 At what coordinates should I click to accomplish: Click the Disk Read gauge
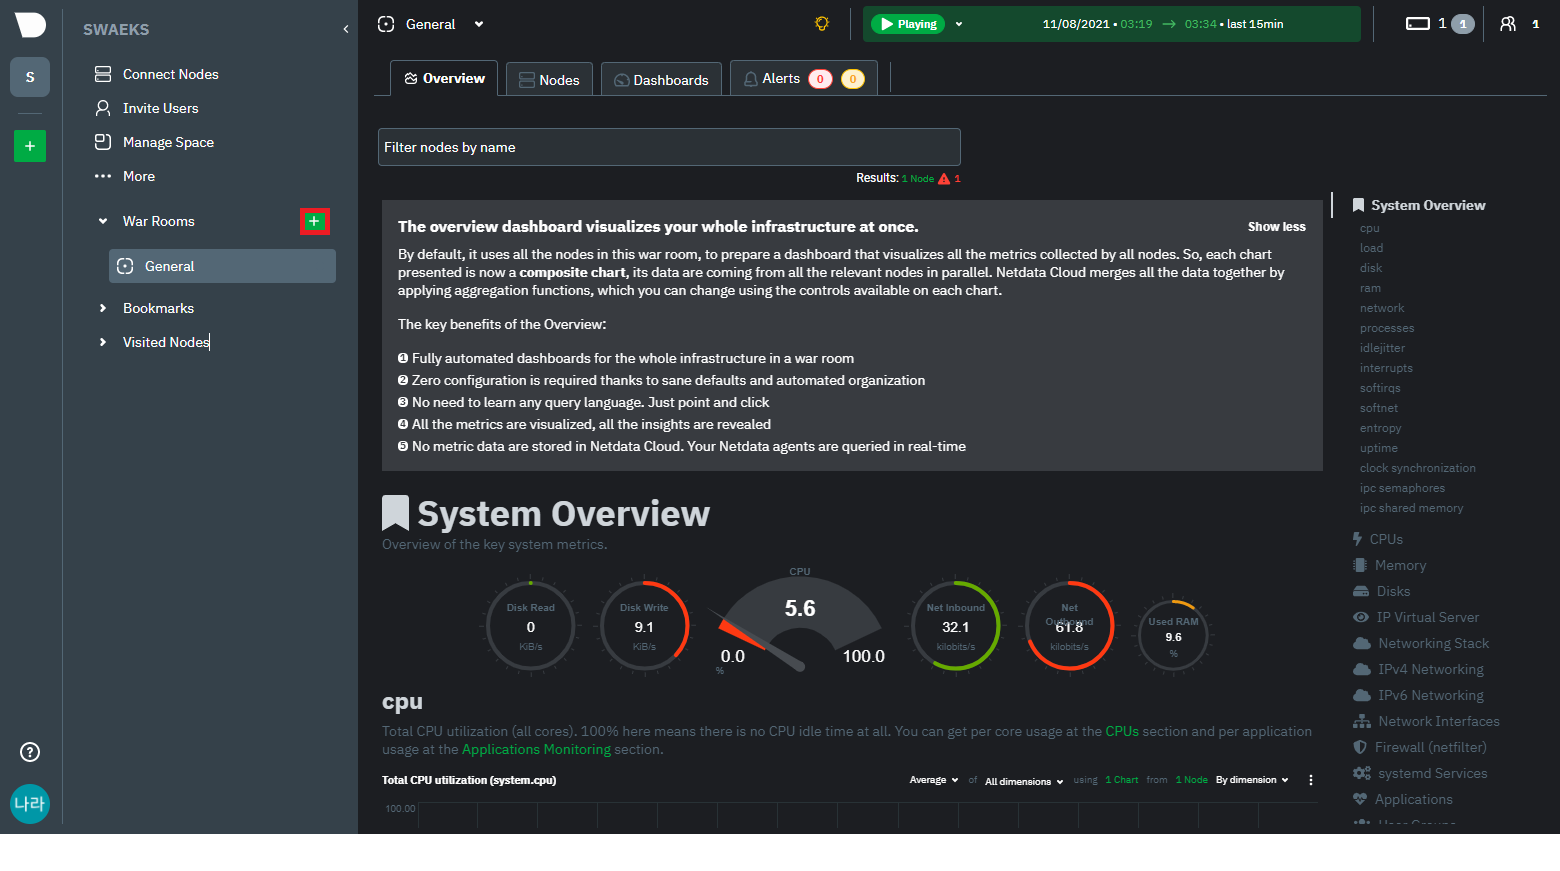click(x=530, y=625)
